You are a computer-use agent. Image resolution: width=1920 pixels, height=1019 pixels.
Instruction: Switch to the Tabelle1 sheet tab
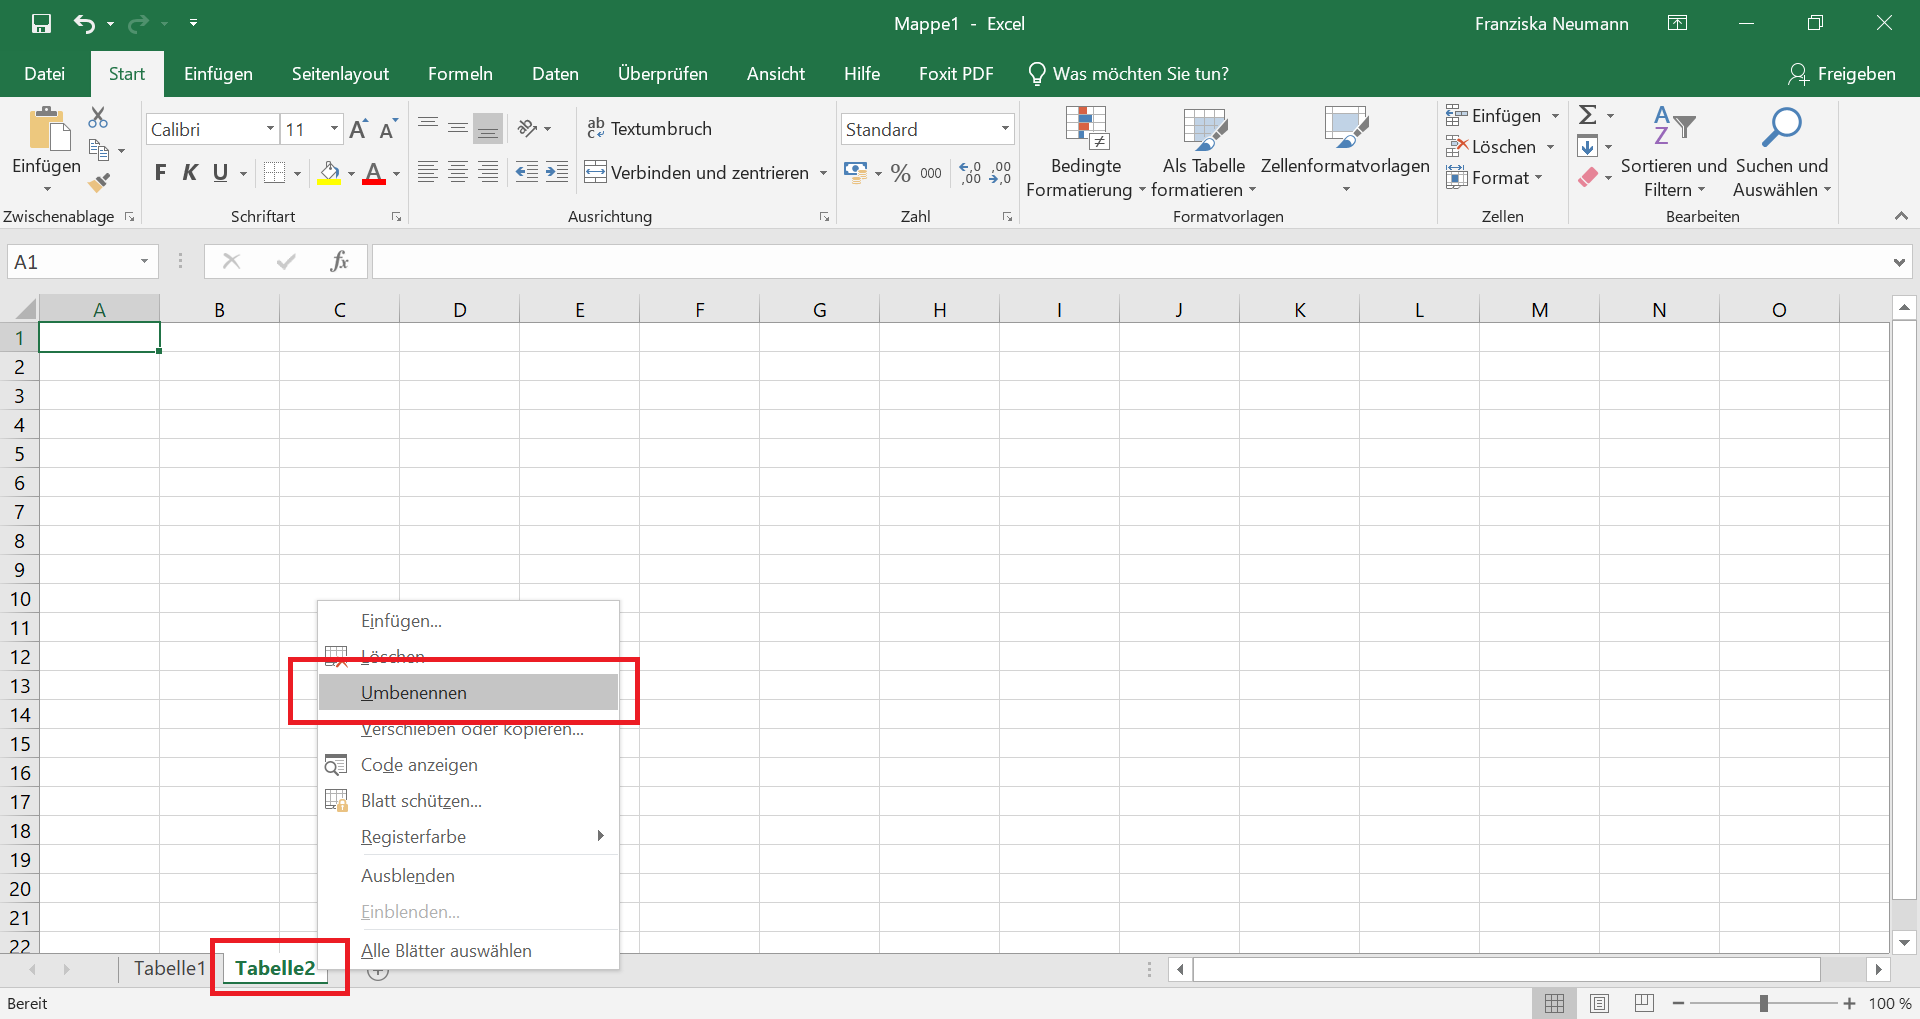point(168,967)
